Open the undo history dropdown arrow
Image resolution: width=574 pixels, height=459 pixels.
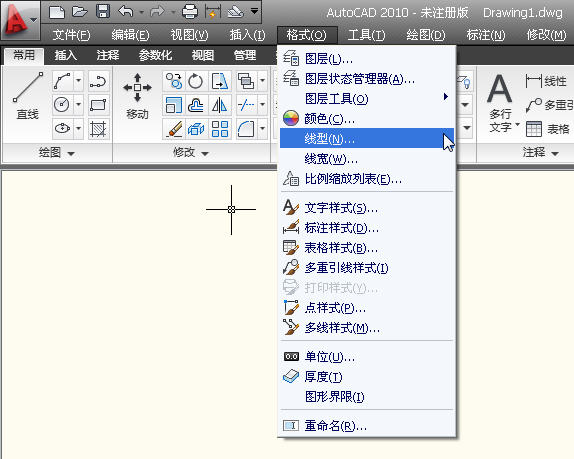[x=141, y=12]
